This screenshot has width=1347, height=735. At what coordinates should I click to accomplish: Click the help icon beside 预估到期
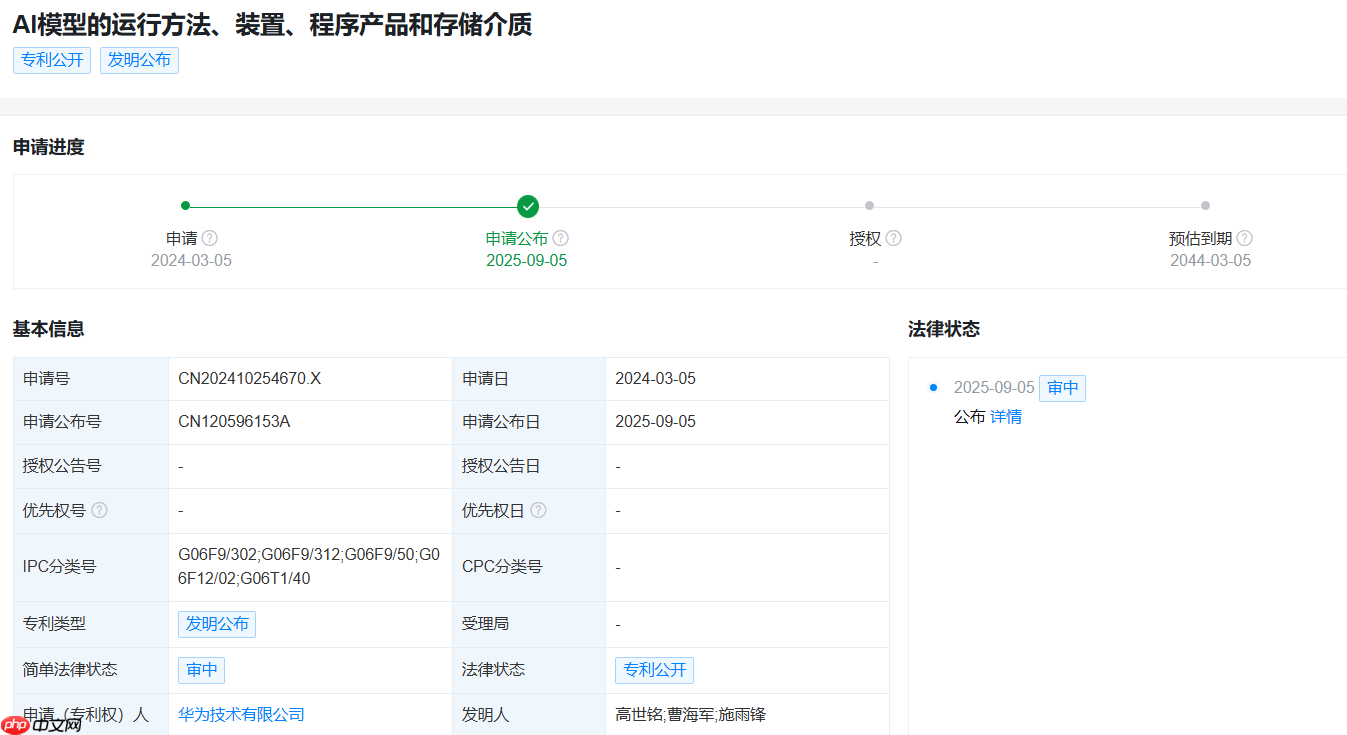pos(1244,238)
